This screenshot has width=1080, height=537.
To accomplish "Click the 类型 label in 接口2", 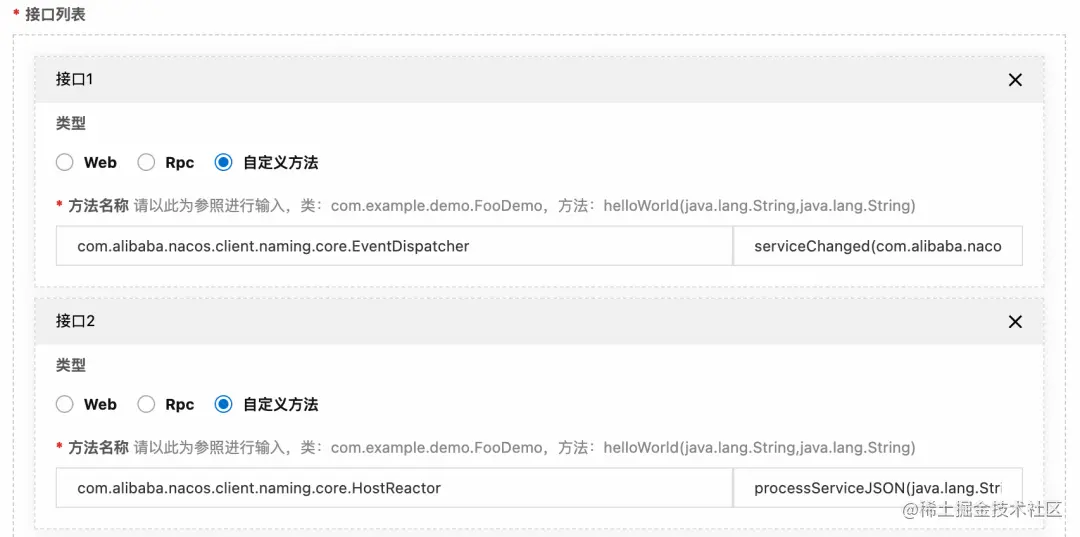I will pyautogui.click(x=71, y=365).
